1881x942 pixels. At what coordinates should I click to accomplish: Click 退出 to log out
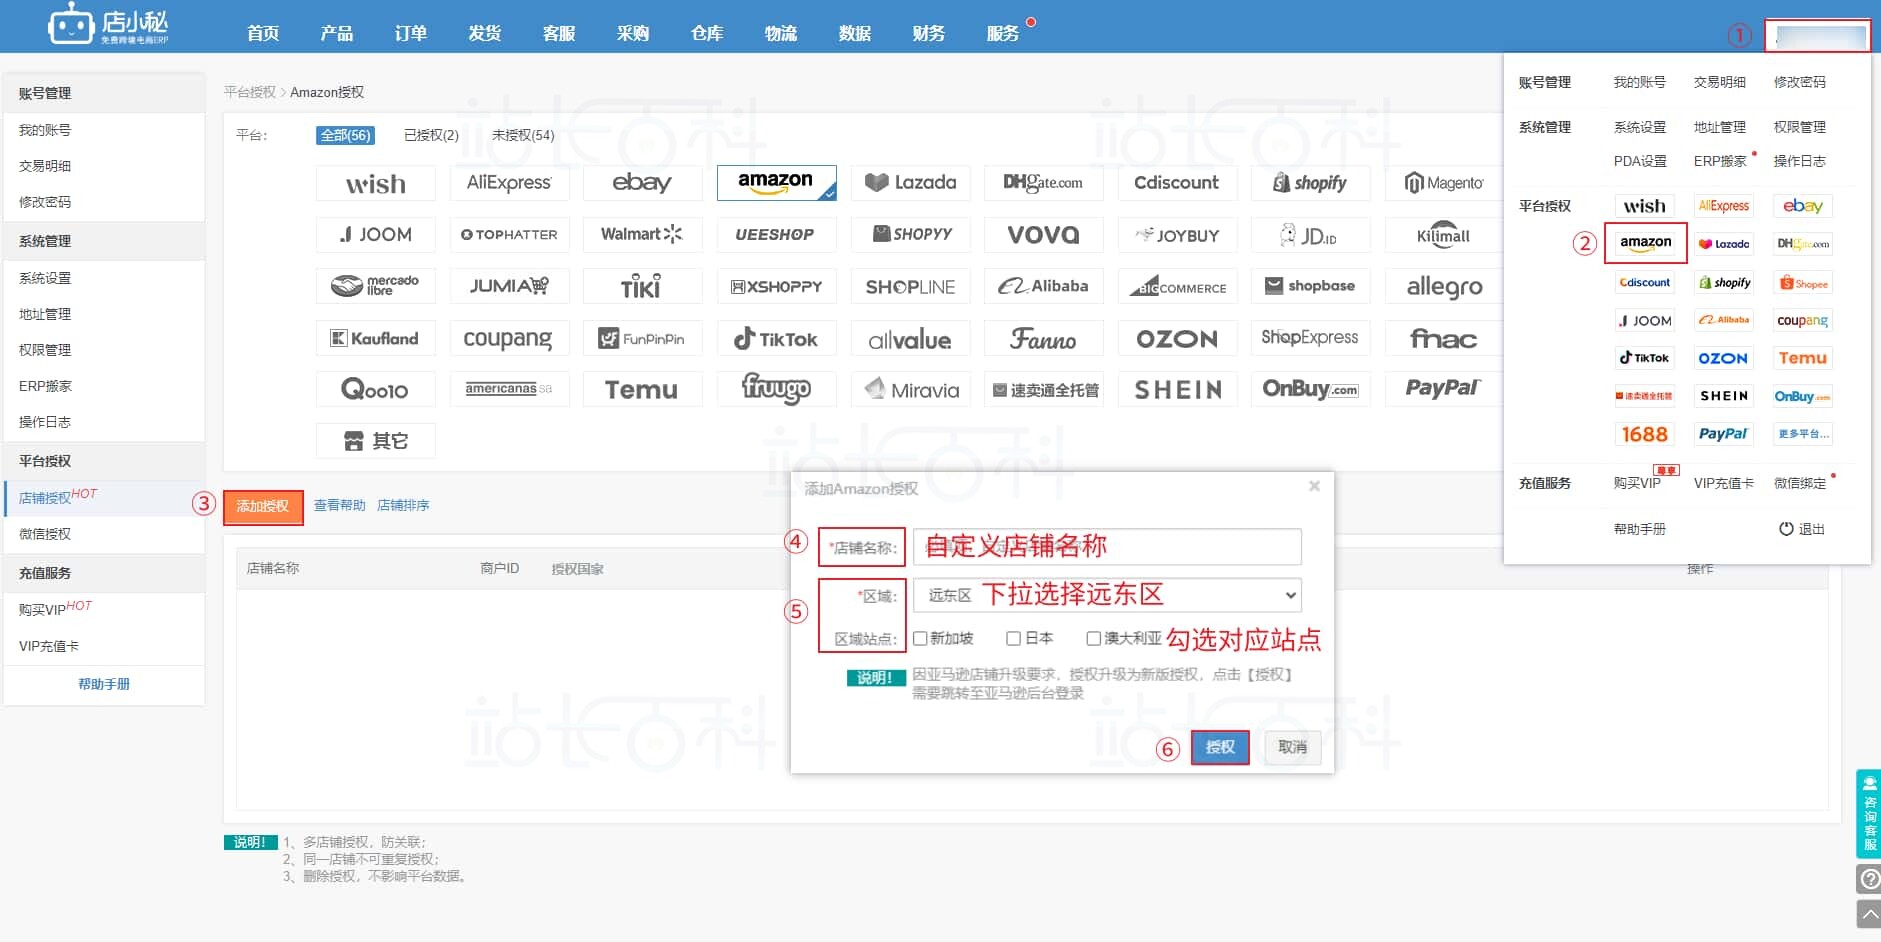tap(1802, 529)
